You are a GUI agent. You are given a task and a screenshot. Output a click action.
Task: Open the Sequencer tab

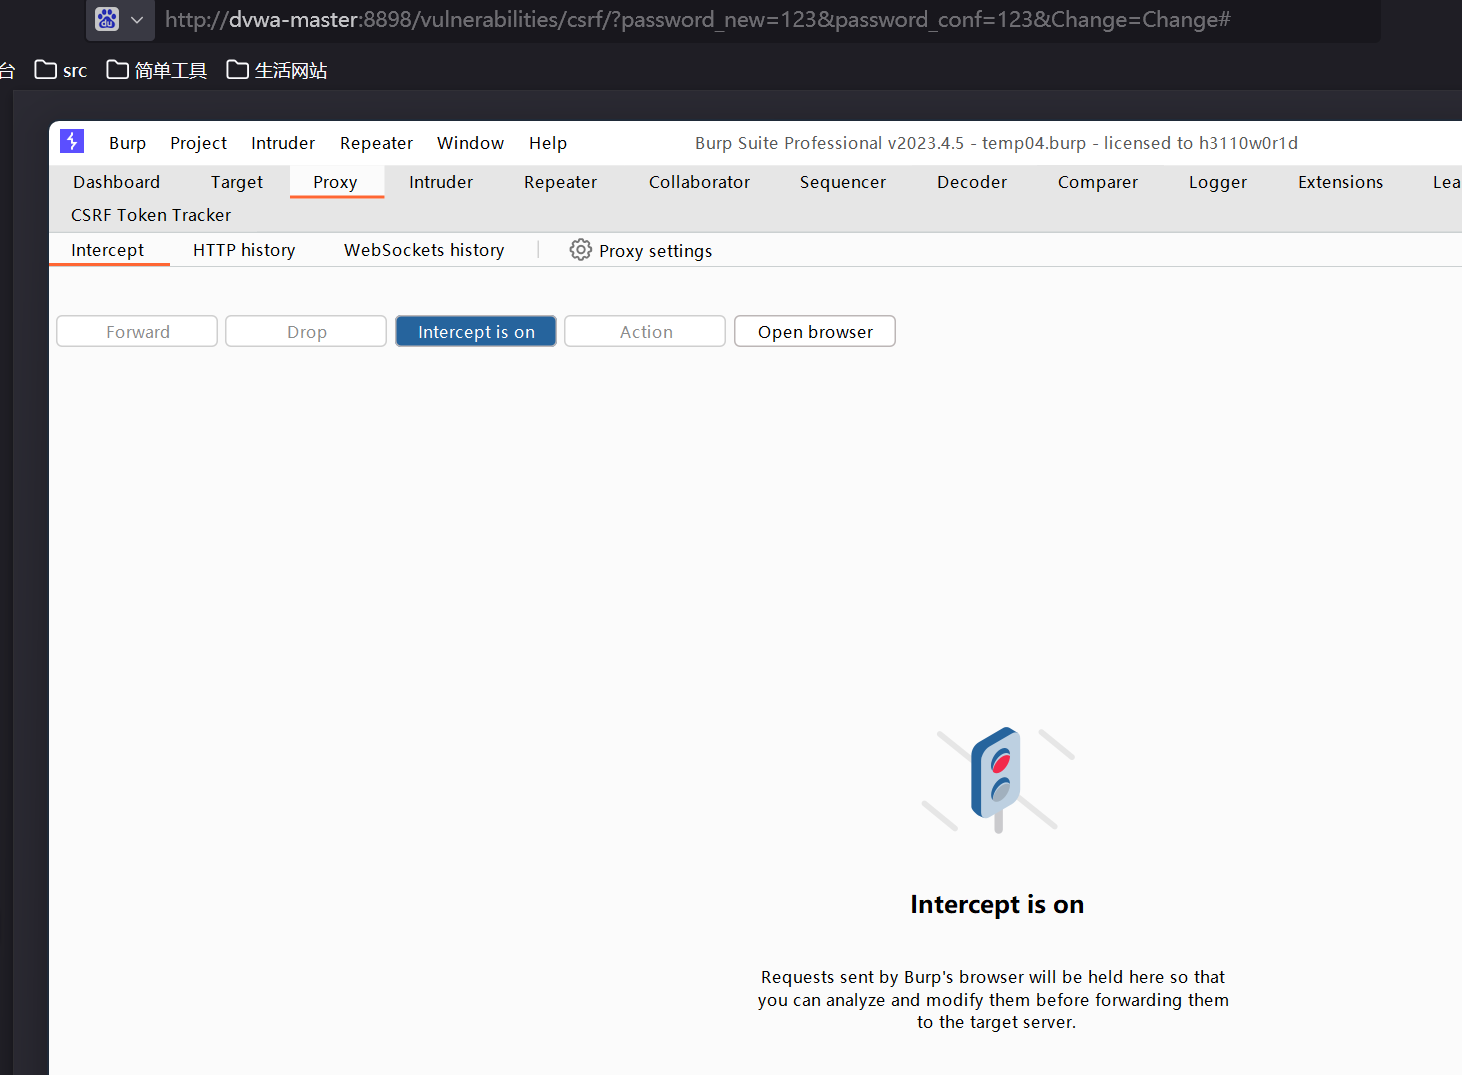[x=843, y=182]
